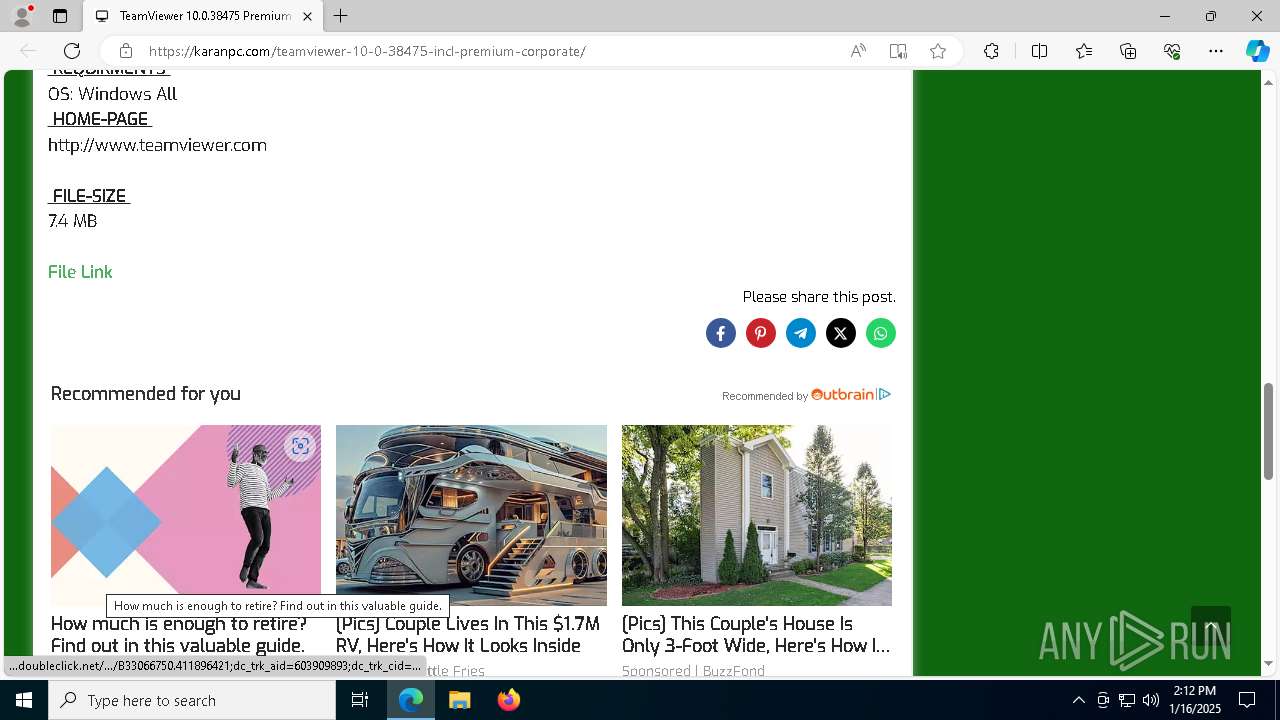Turn on Read aloud
This screenshot has width=1280, height=720.
[858, 51]
